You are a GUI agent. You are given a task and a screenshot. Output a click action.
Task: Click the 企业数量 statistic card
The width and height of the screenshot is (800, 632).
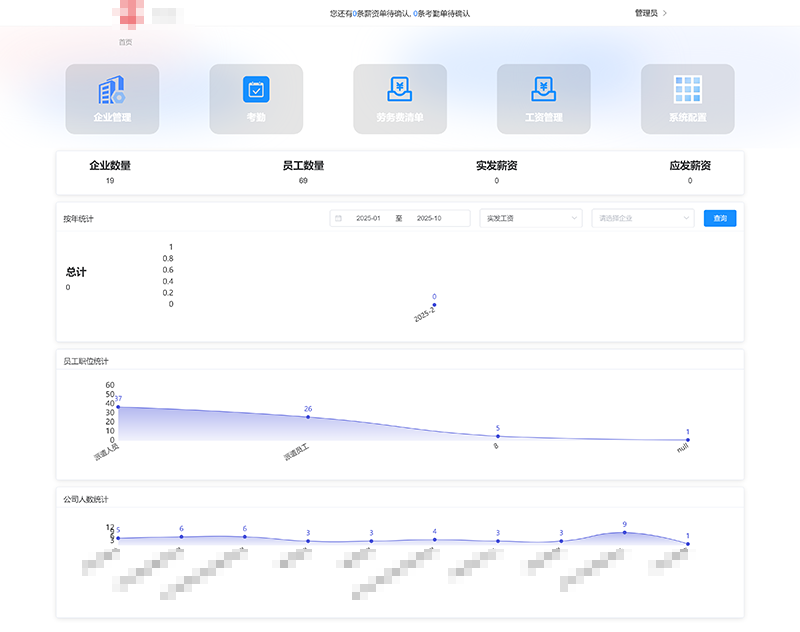pyautogui.click(x=110, y=172)
